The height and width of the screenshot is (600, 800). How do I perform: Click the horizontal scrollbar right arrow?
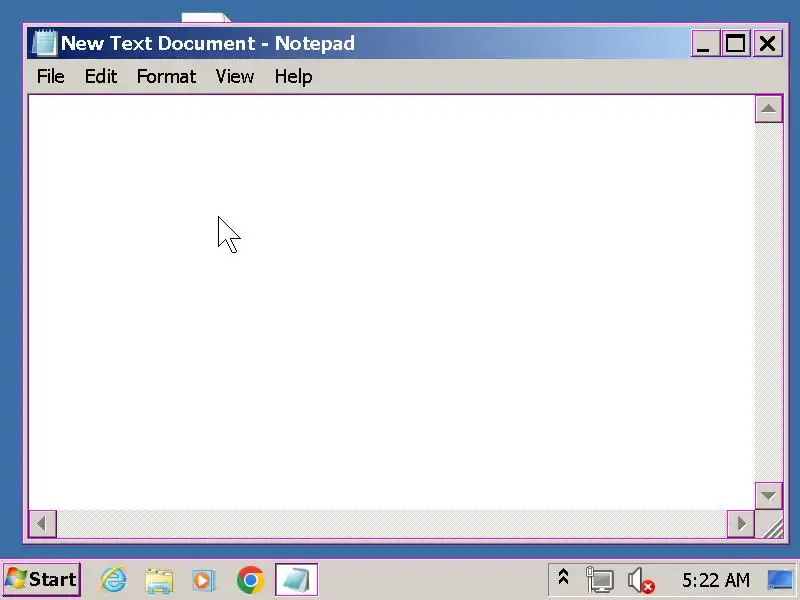point(741,523)
